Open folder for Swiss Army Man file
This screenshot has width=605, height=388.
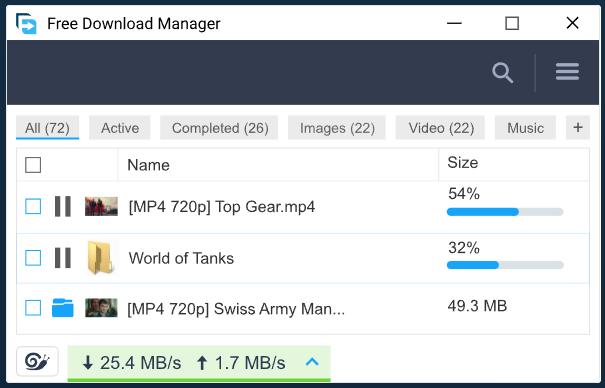pyautogui.click(x=63, y=308)
